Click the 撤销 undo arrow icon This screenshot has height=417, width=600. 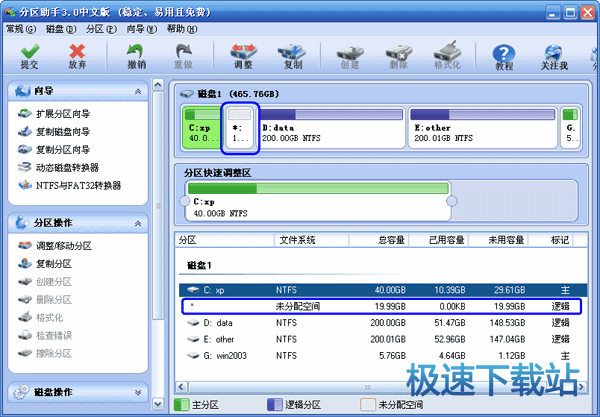(136, 52)
